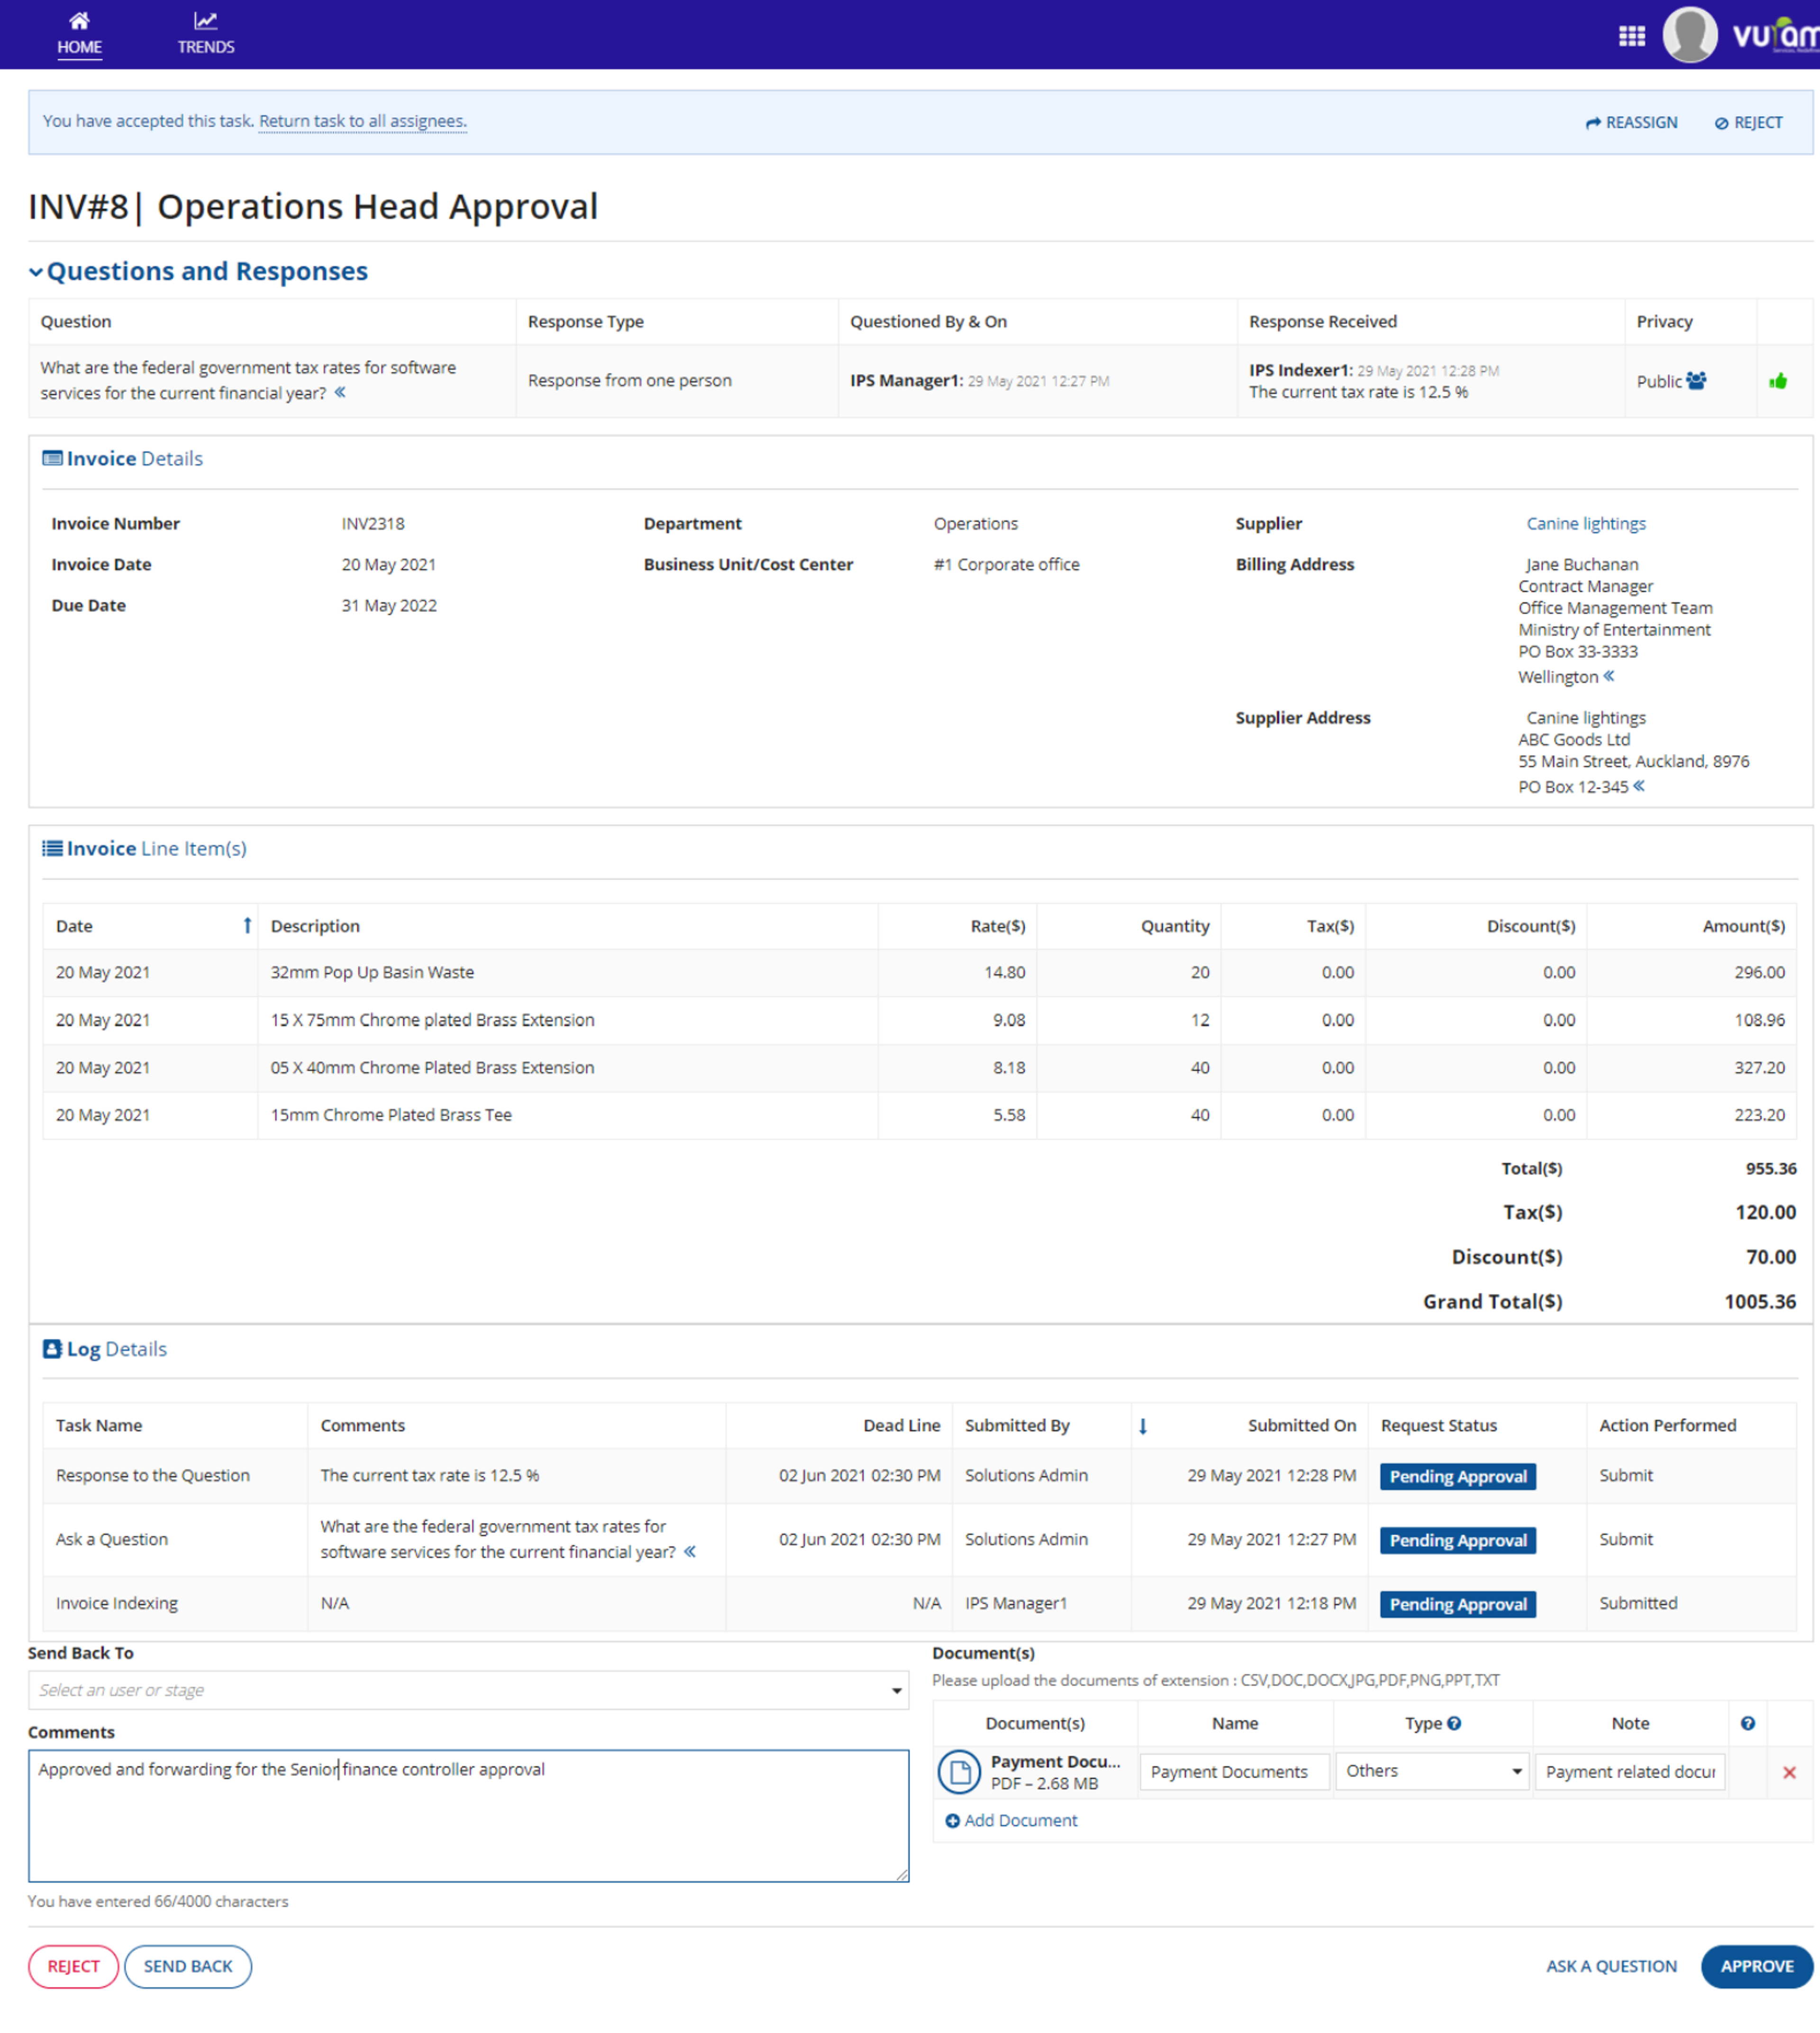
Task: Select 15 X 75mm Chrome plated Brass Extension row
Action: click(919, 1020)
